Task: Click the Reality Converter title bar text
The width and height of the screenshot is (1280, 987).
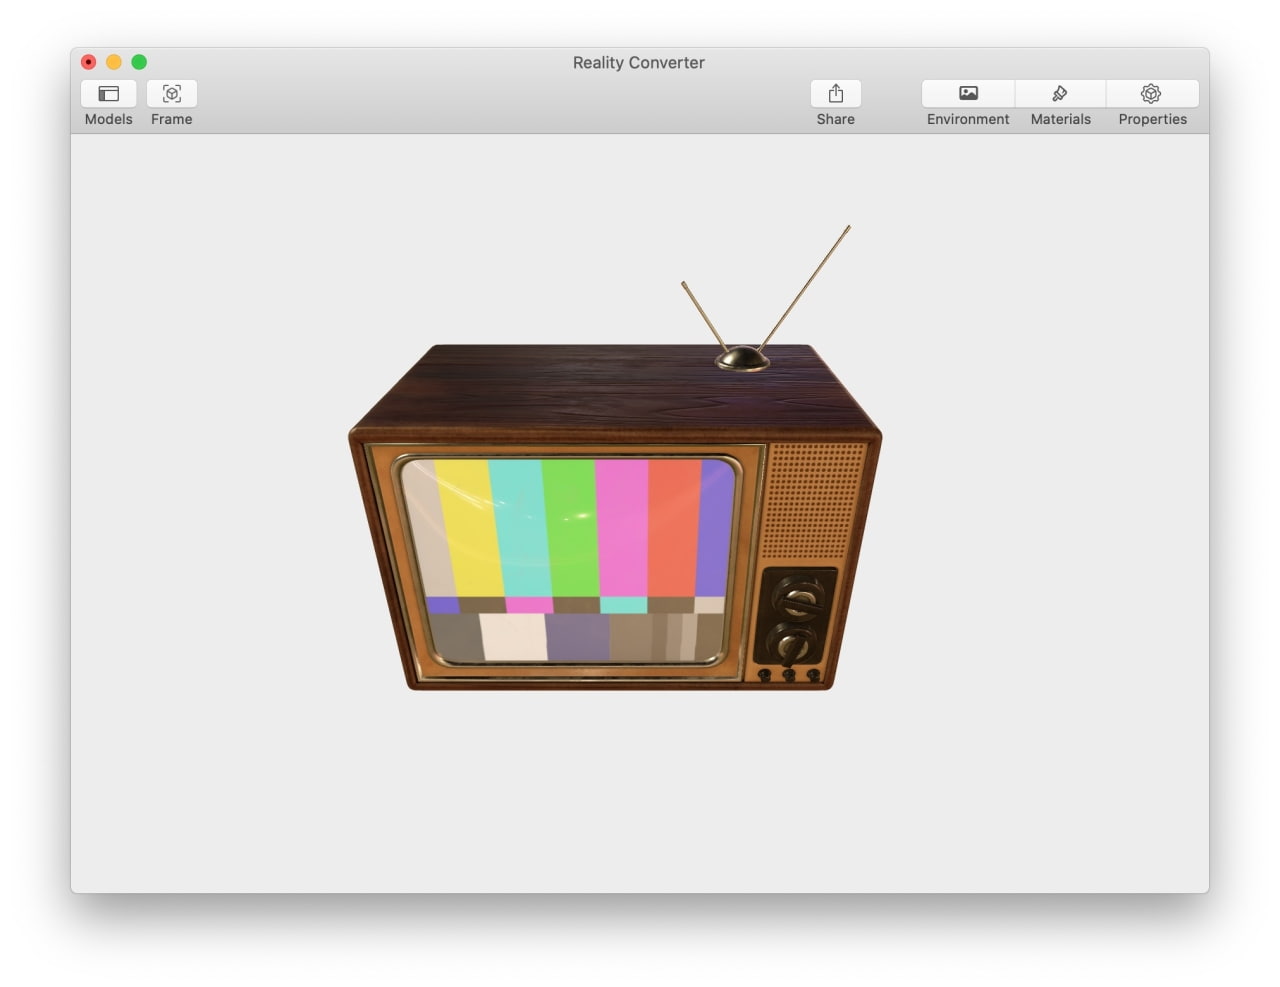Action: [638, 62]
